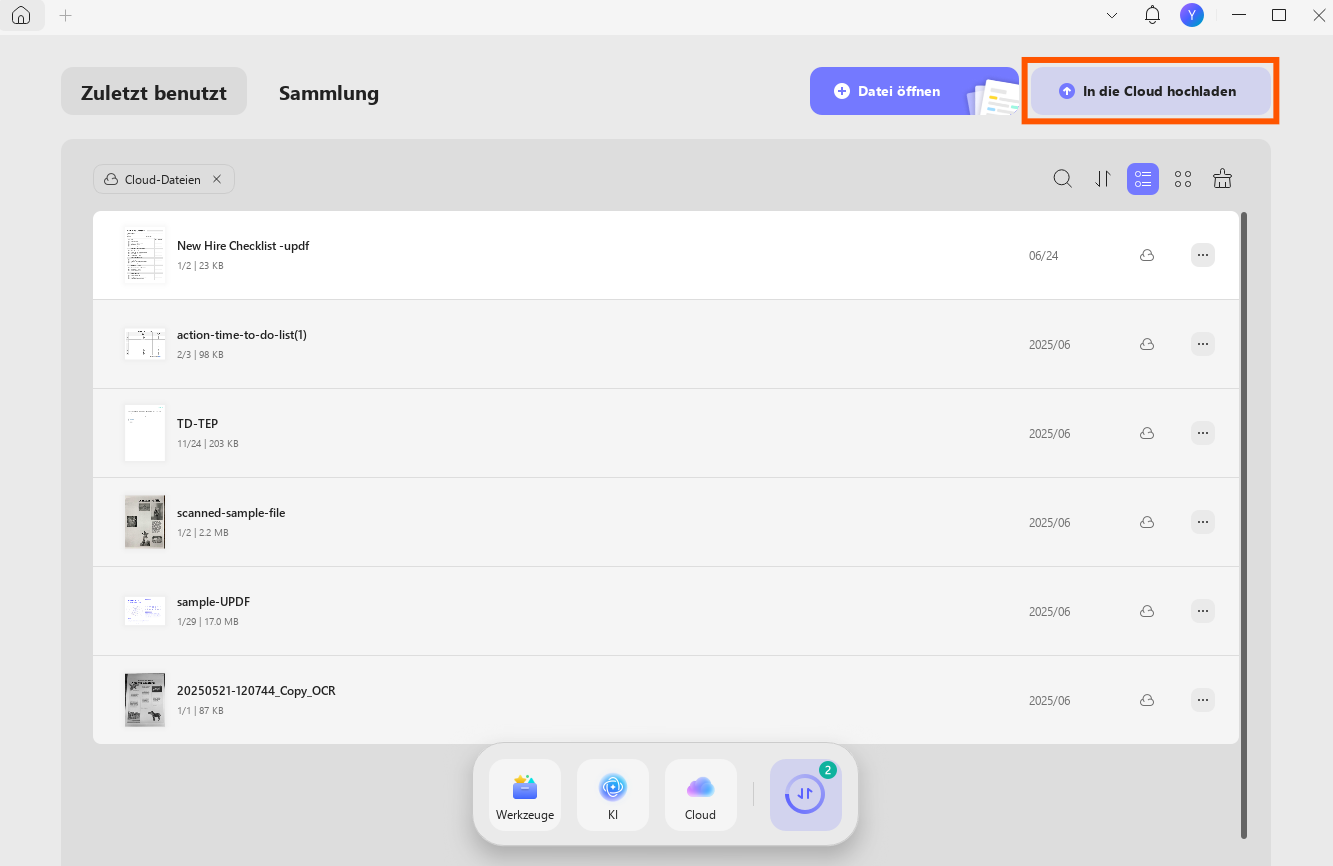Click cloud icon for scanned-sample-file

(x=1147, y=522)
